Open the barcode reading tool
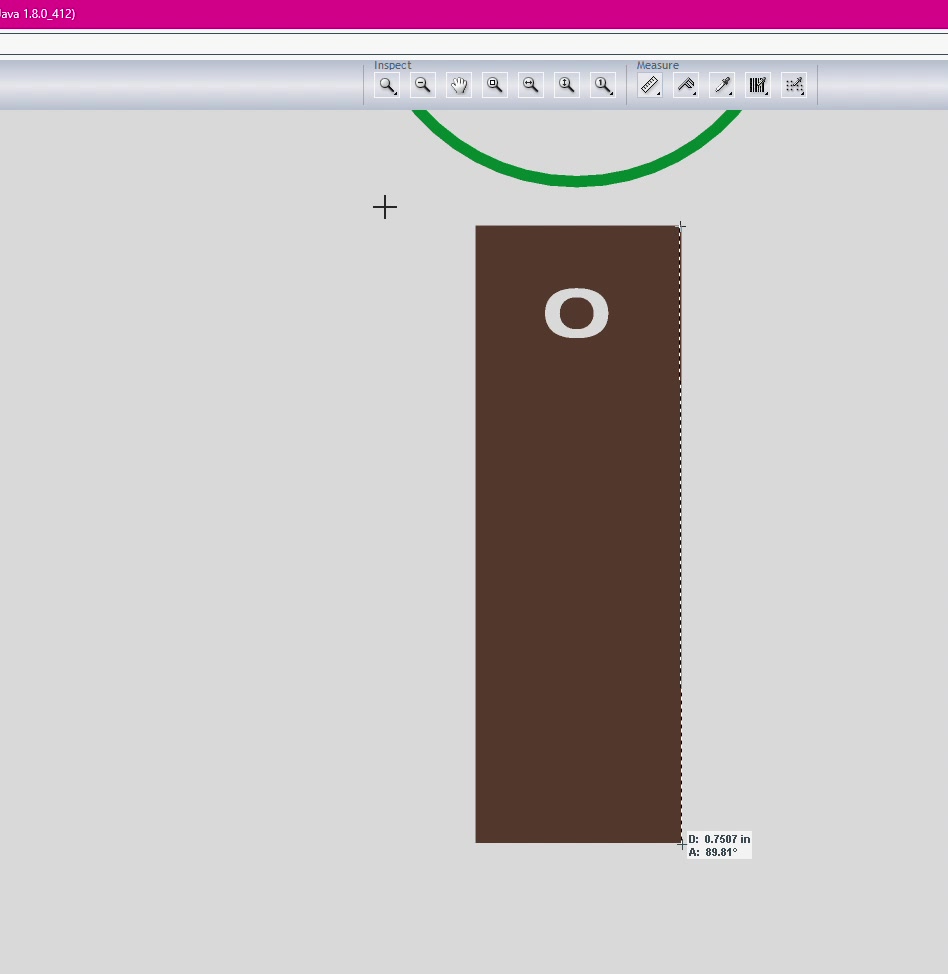Viewport: 948px width, 974px height. [x=758, y=85]
